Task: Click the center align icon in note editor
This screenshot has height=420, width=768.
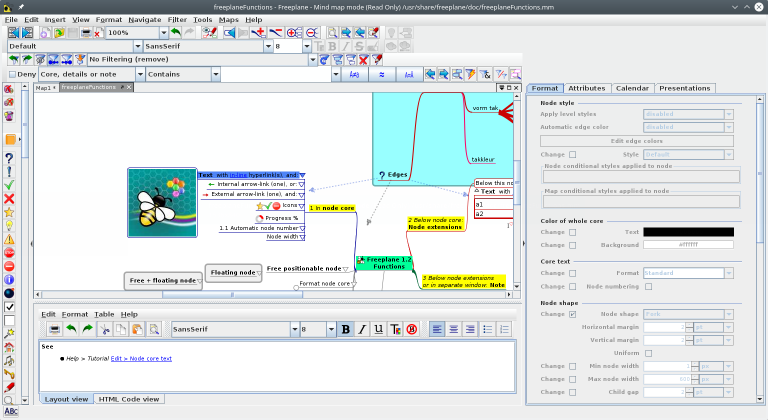Action: tap(454, 329)
